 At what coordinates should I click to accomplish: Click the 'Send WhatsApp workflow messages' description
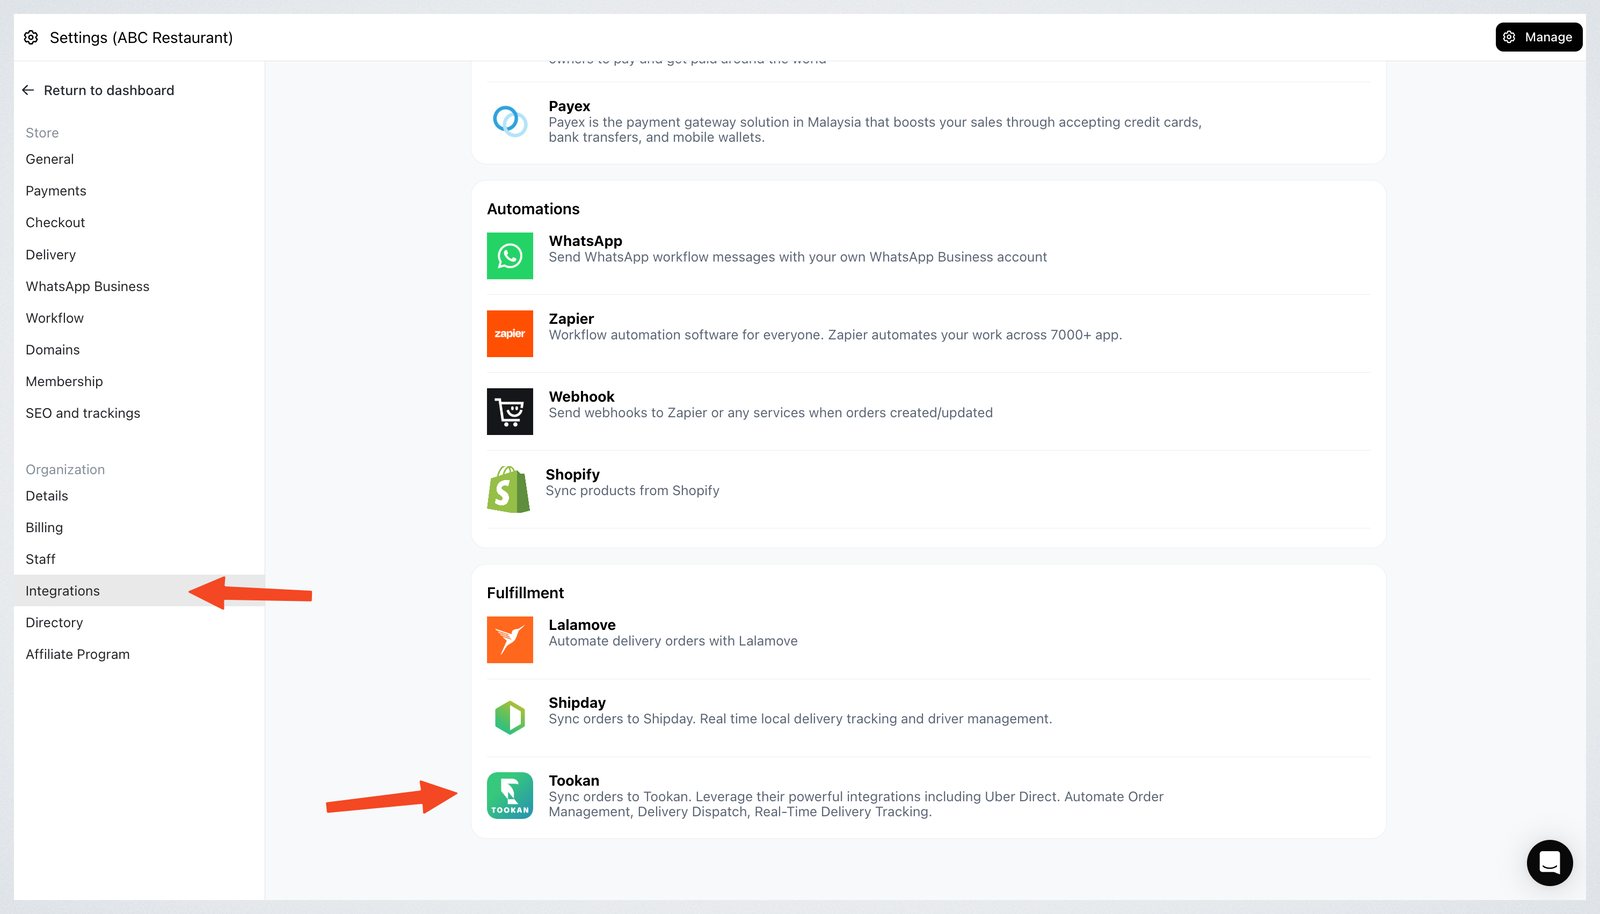(798, 257)
